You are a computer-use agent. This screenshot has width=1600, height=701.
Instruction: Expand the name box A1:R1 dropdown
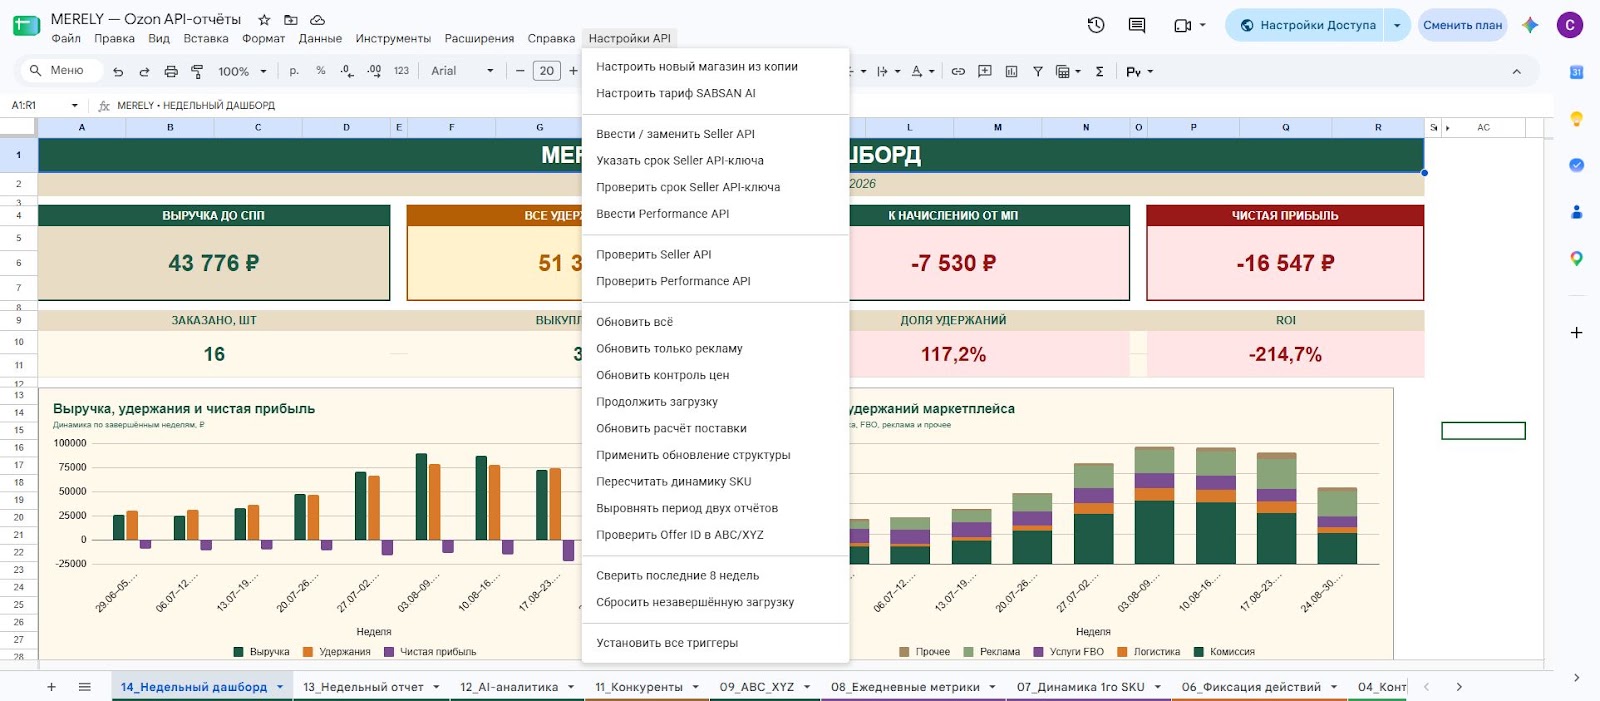(x=74, y=105)
